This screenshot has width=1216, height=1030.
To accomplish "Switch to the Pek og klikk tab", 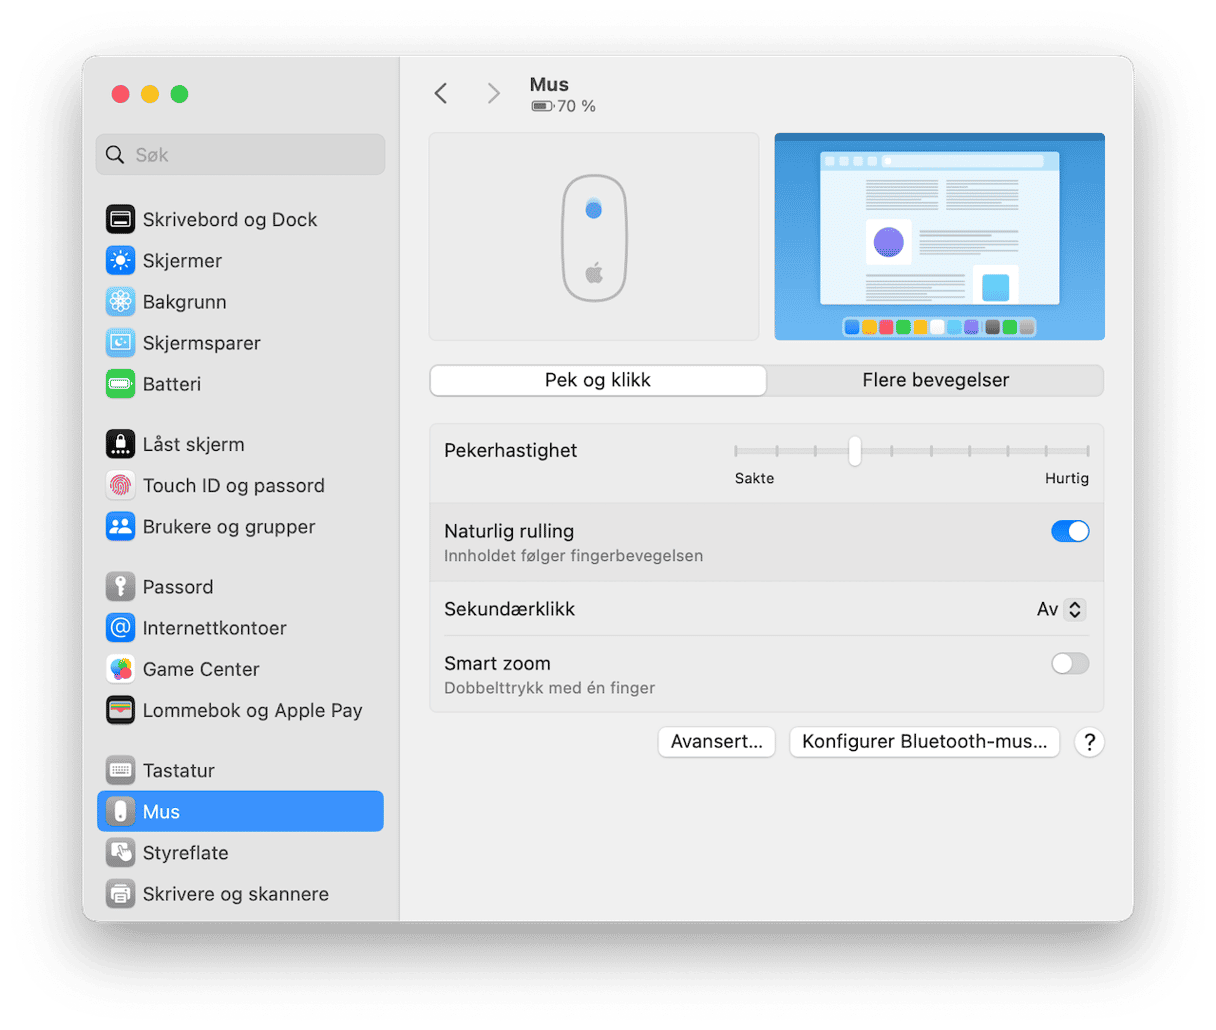I will (598, 380).
